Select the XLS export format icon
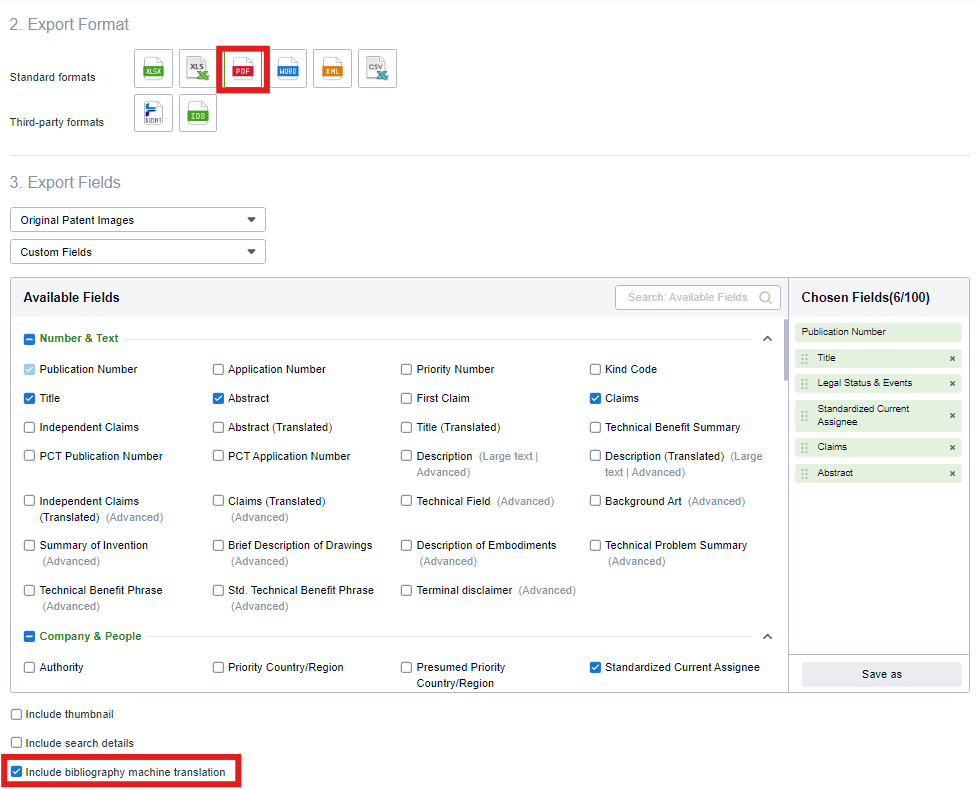The height and width of the screenshot is (789, 978). click(198, 68)
